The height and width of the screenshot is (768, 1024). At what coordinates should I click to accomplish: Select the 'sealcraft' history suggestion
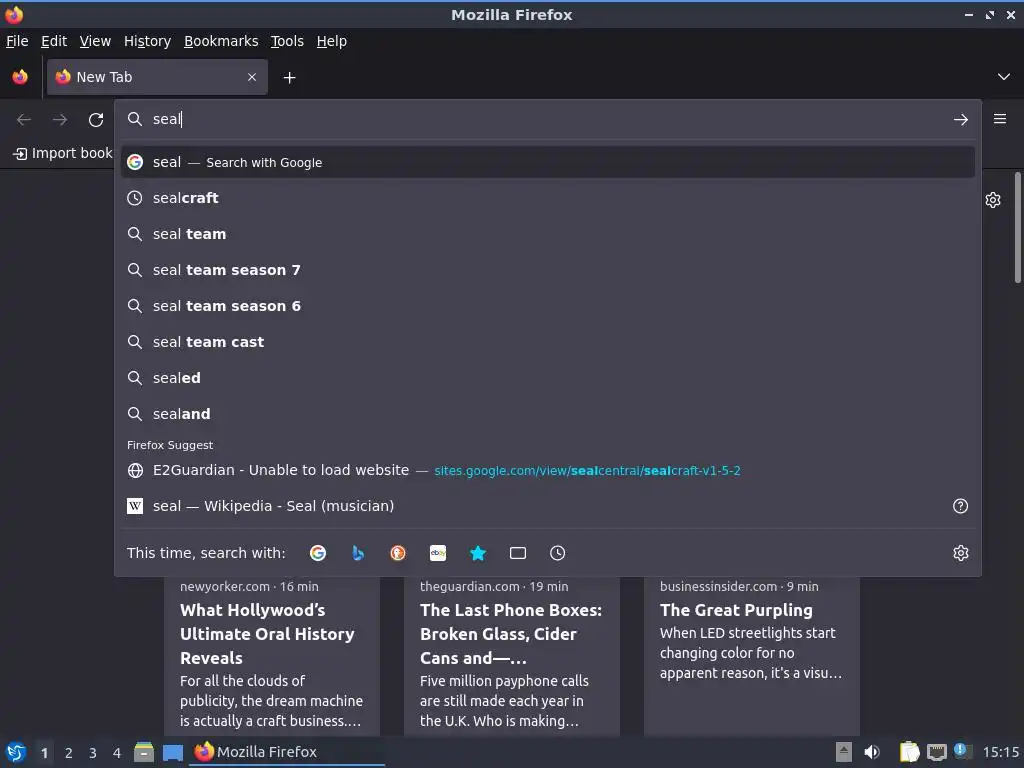click(548, 198)
